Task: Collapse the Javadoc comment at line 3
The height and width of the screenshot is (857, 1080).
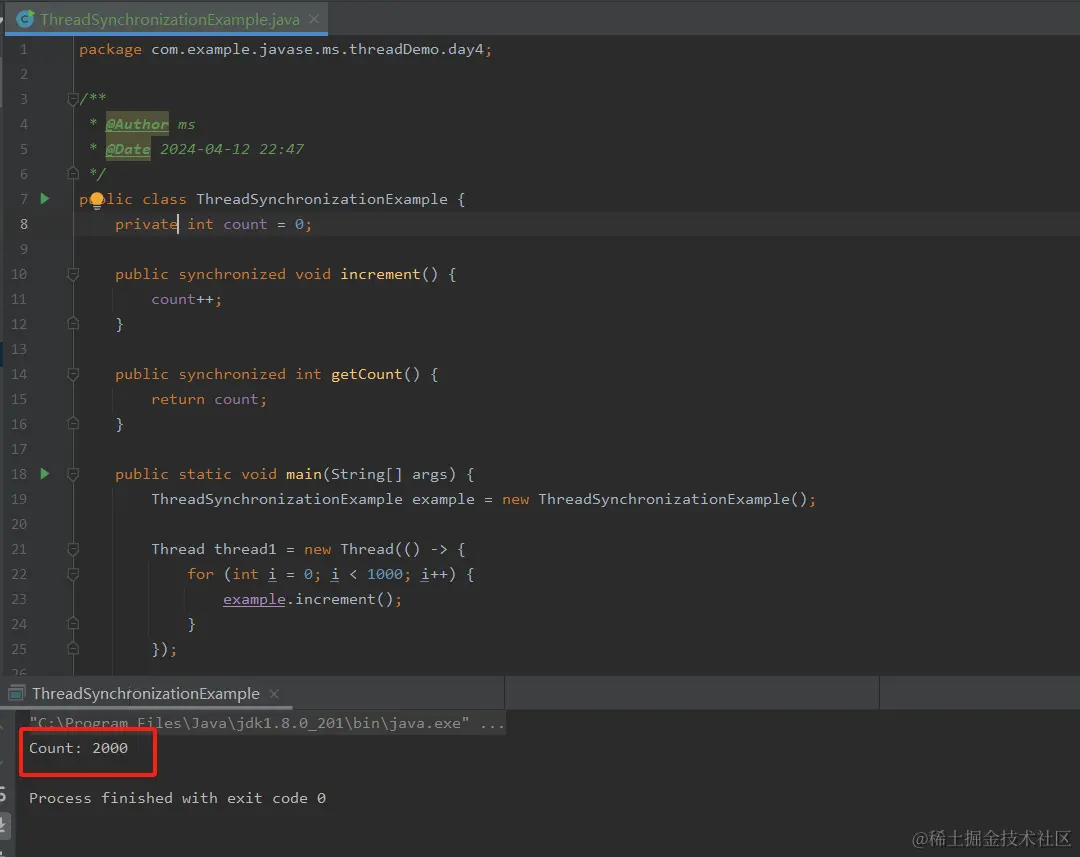Action: click(x=73, y=99)
